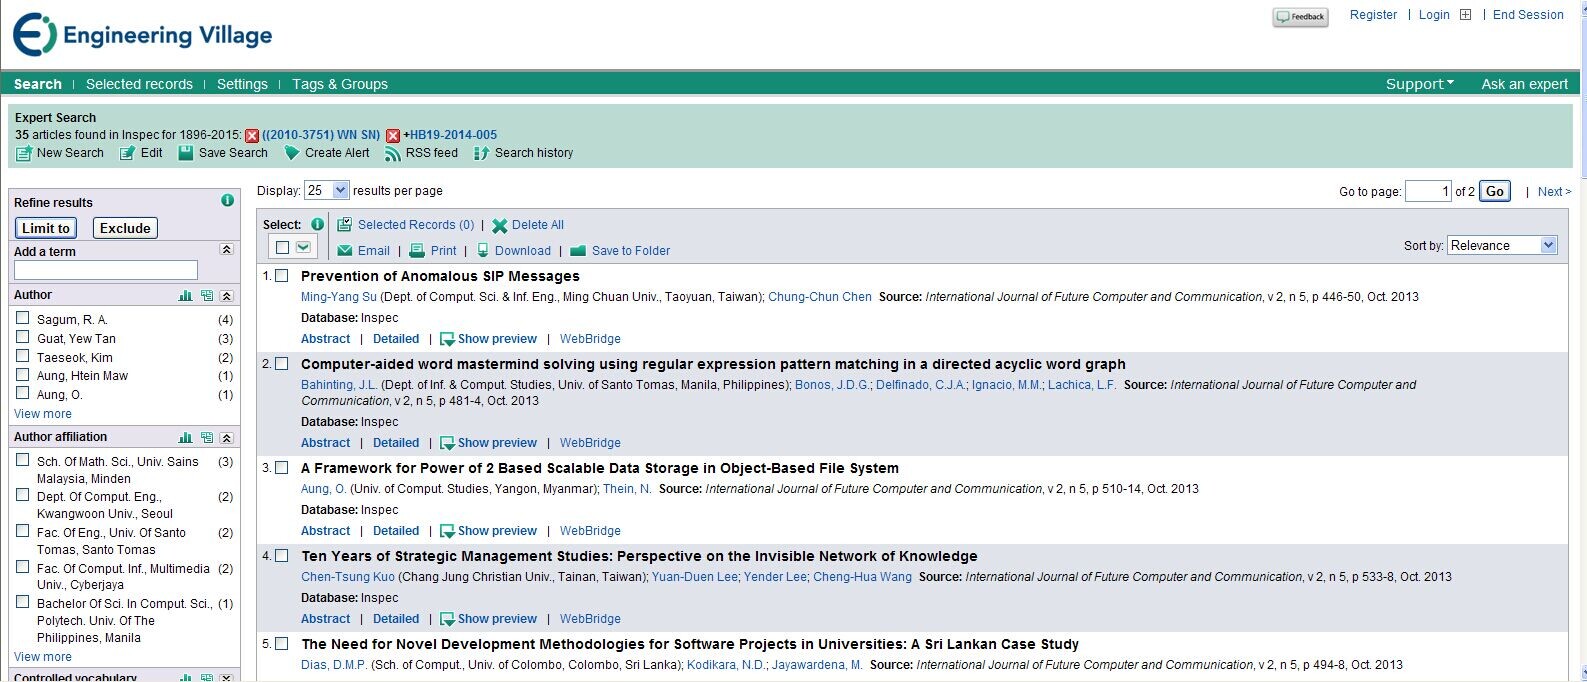Select record 1 checkbox
1587x682 pixels.
pyautogui.click(x=282, y=276)
